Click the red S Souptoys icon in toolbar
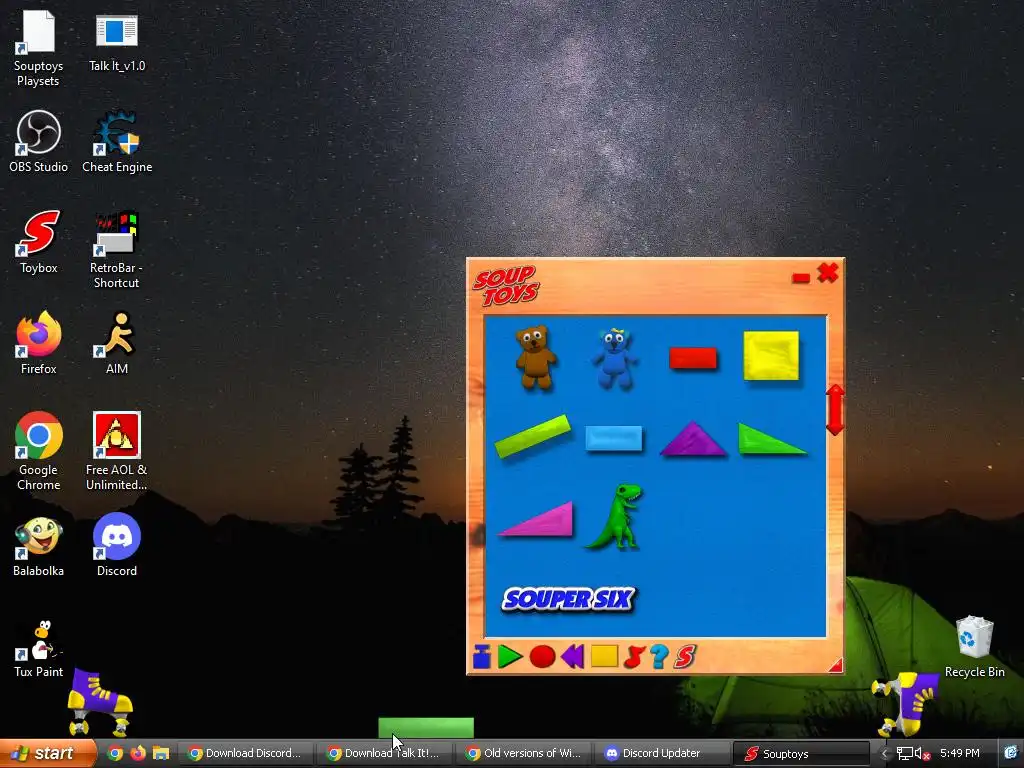The image size is (1024, 768). click(x=684, y=656)
